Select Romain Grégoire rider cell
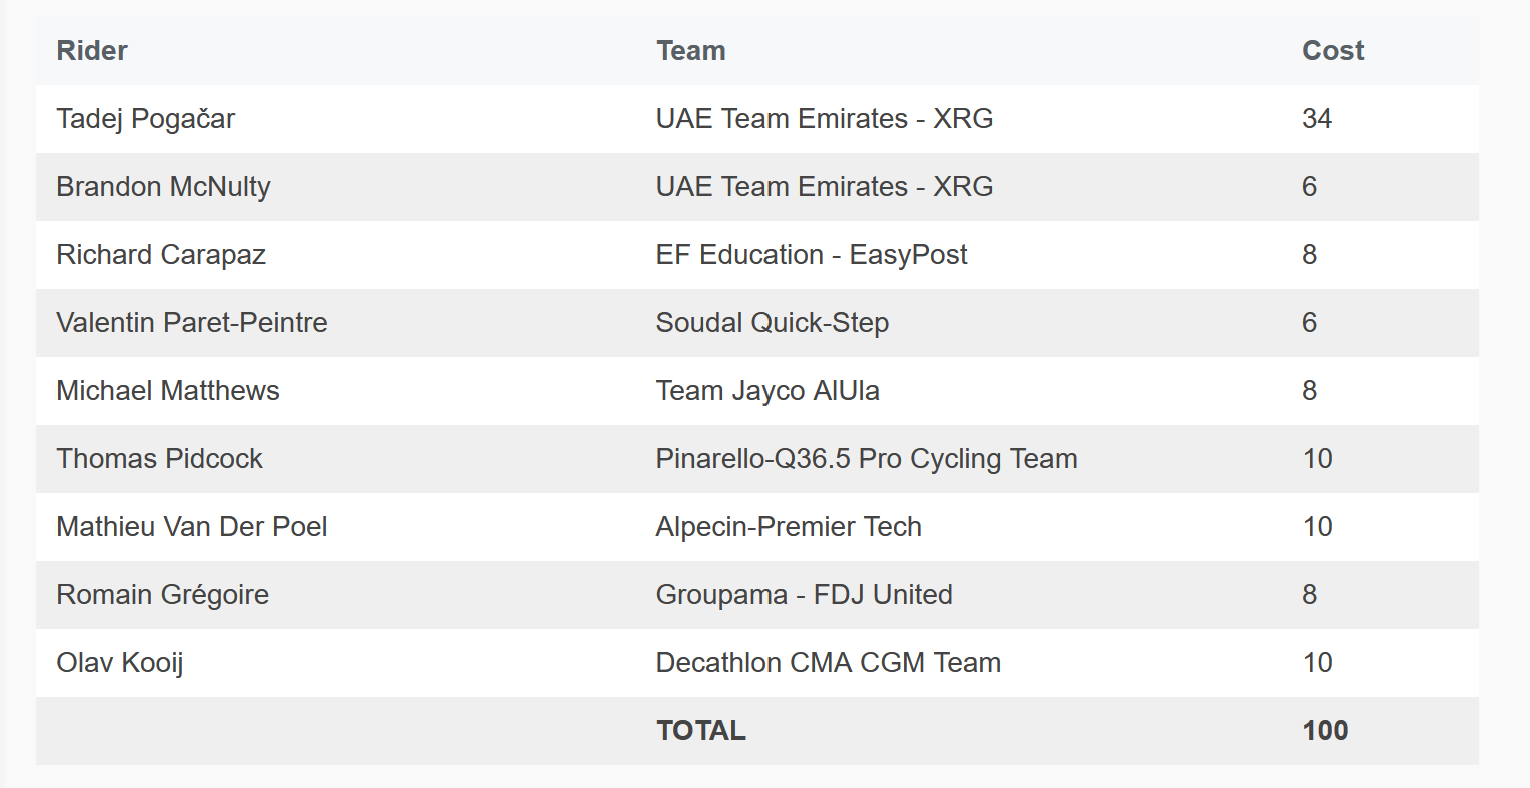 [x=163, y=595]
